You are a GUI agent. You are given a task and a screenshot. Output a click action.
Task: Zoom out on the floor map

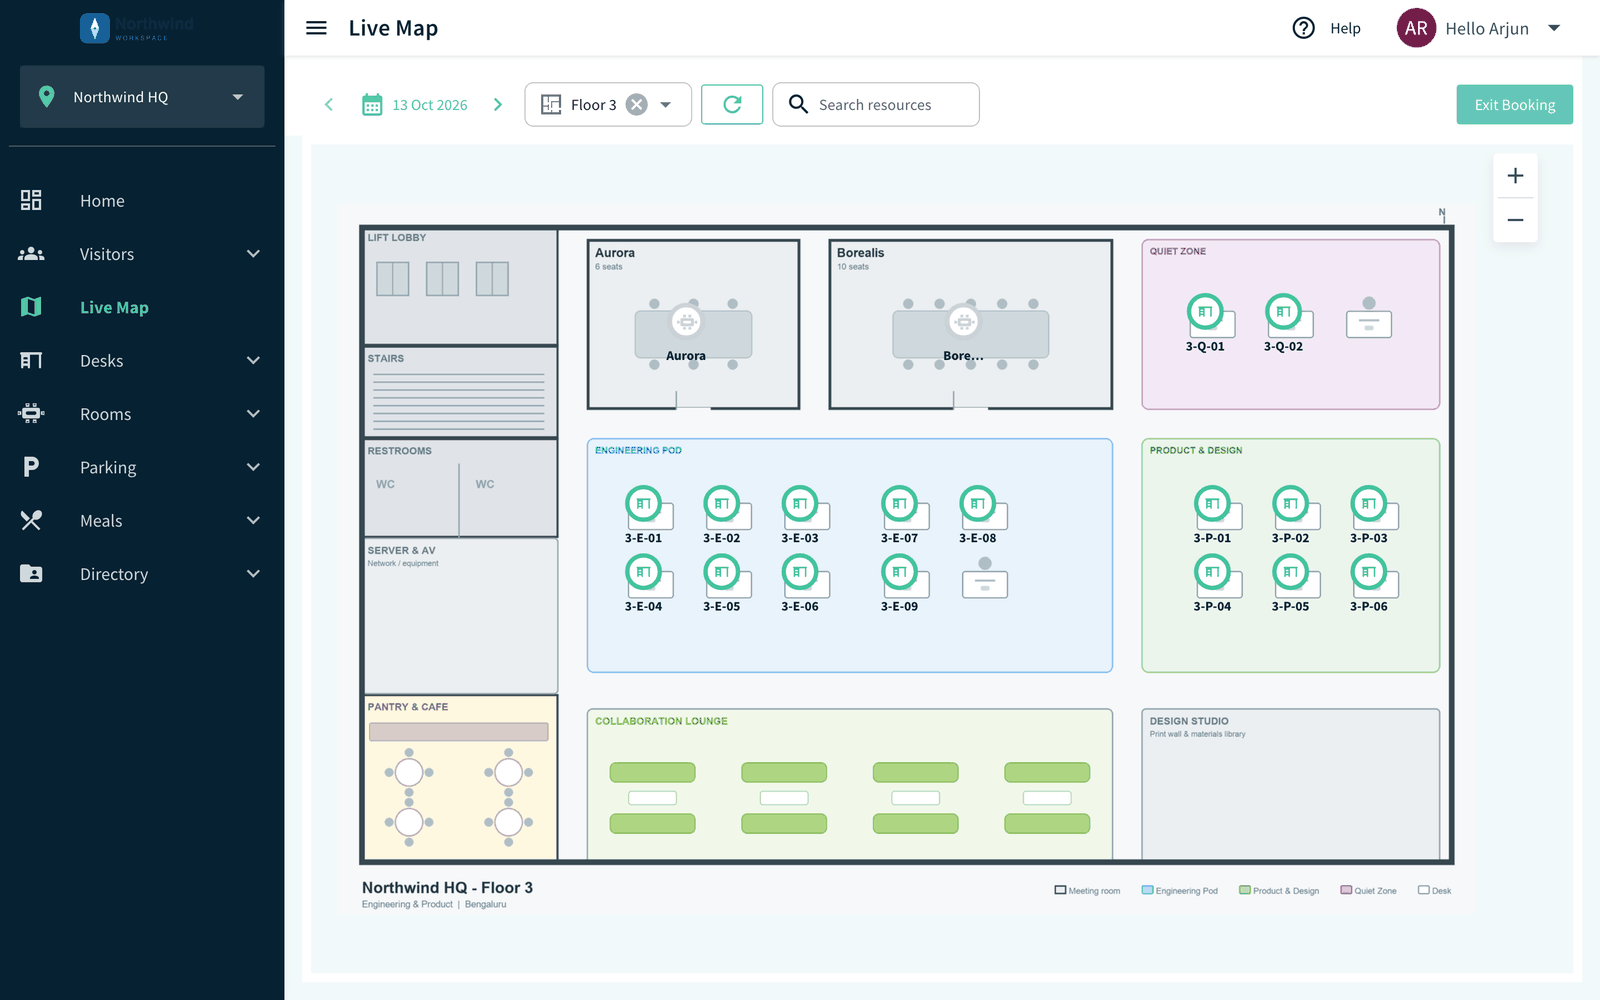(x=1515, y=220)
